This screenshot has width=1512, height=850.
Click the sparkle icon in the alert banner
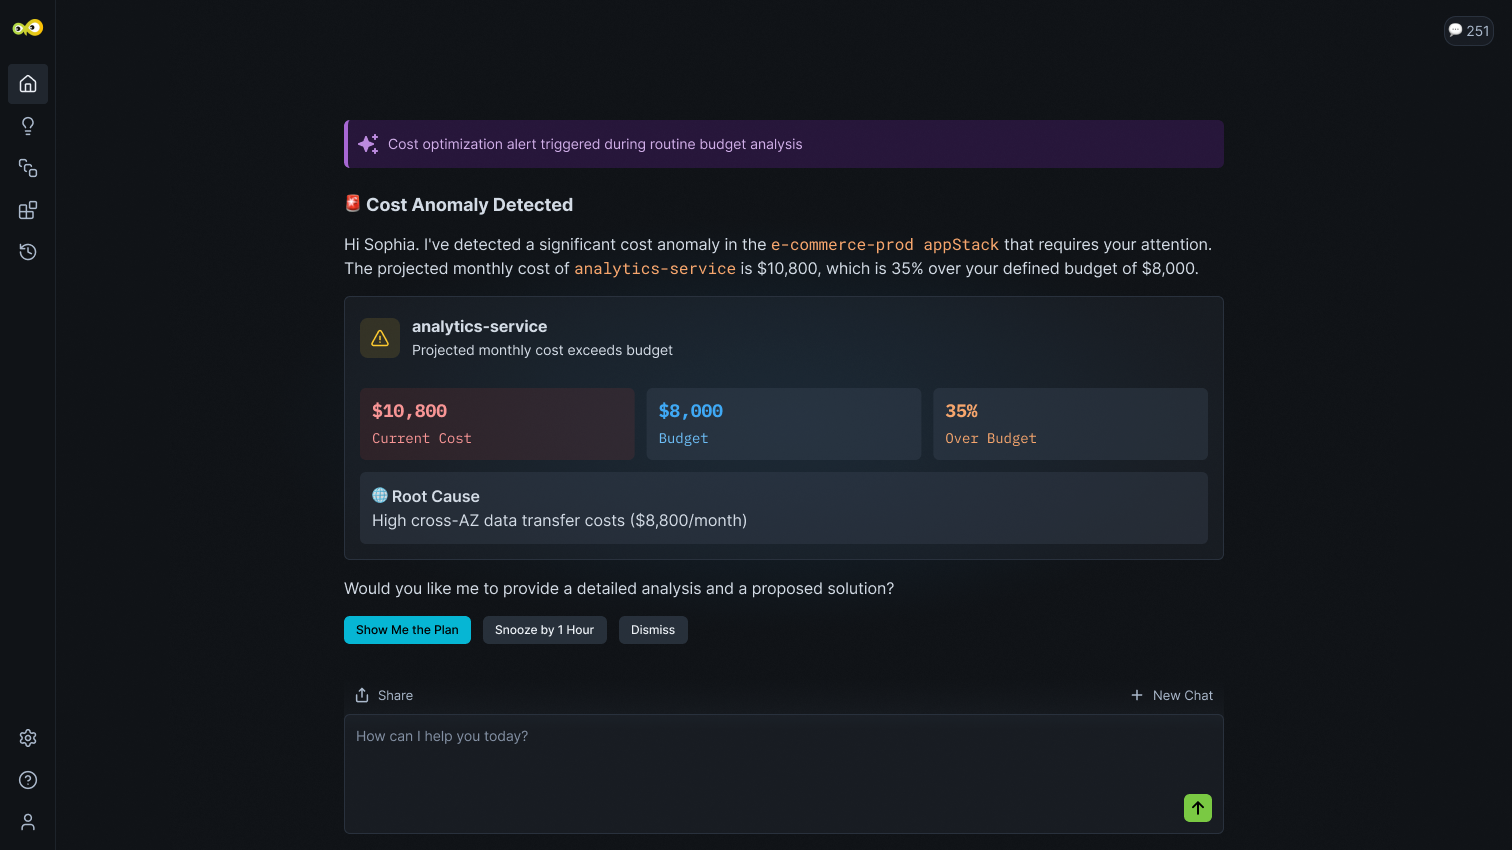(x=368, y=143)
